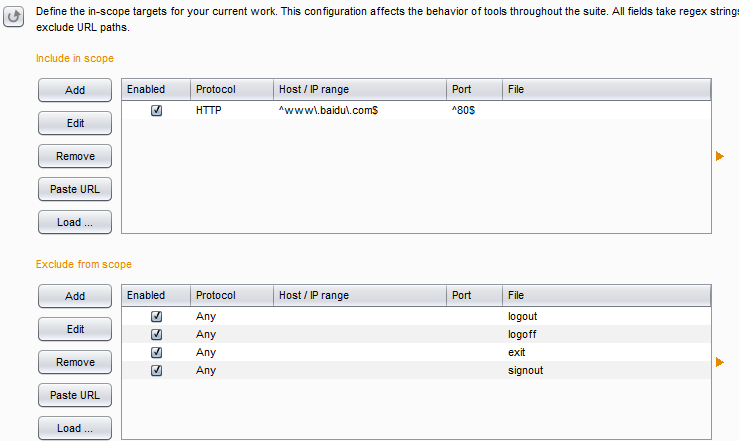Toggle the logoff exclusion checkbox
This screenshot has height=441, width=739.
pos(156,334)
